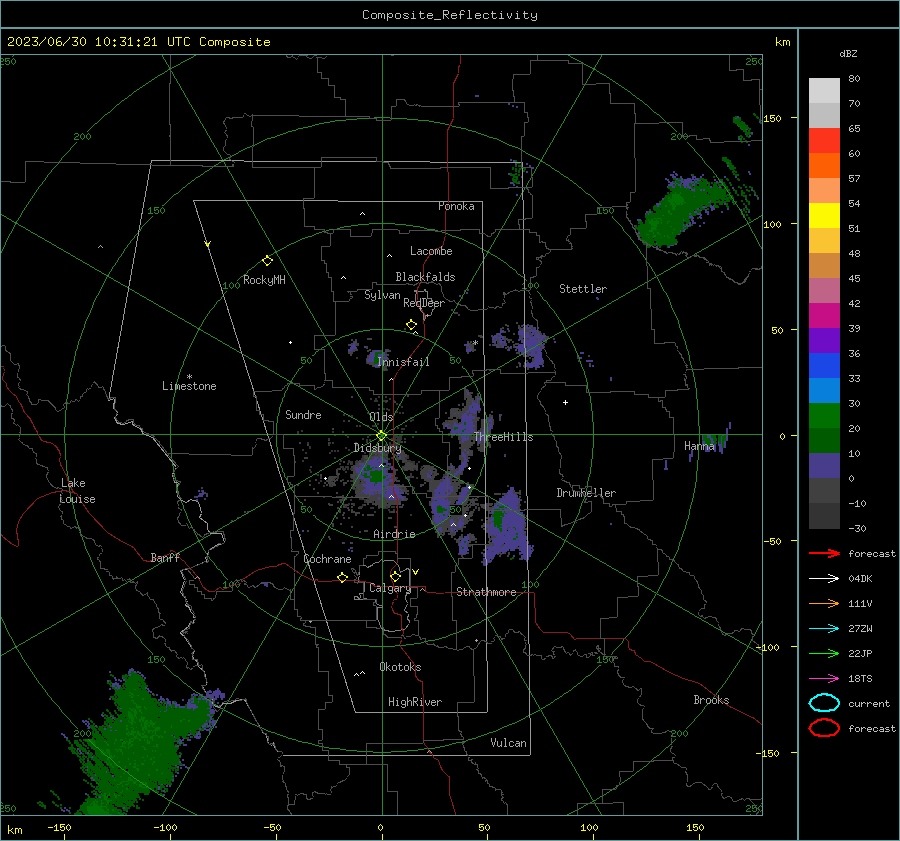Click the 30 dBZ light blue swatch
Screen dimensions: 900x841
point(824,390)
